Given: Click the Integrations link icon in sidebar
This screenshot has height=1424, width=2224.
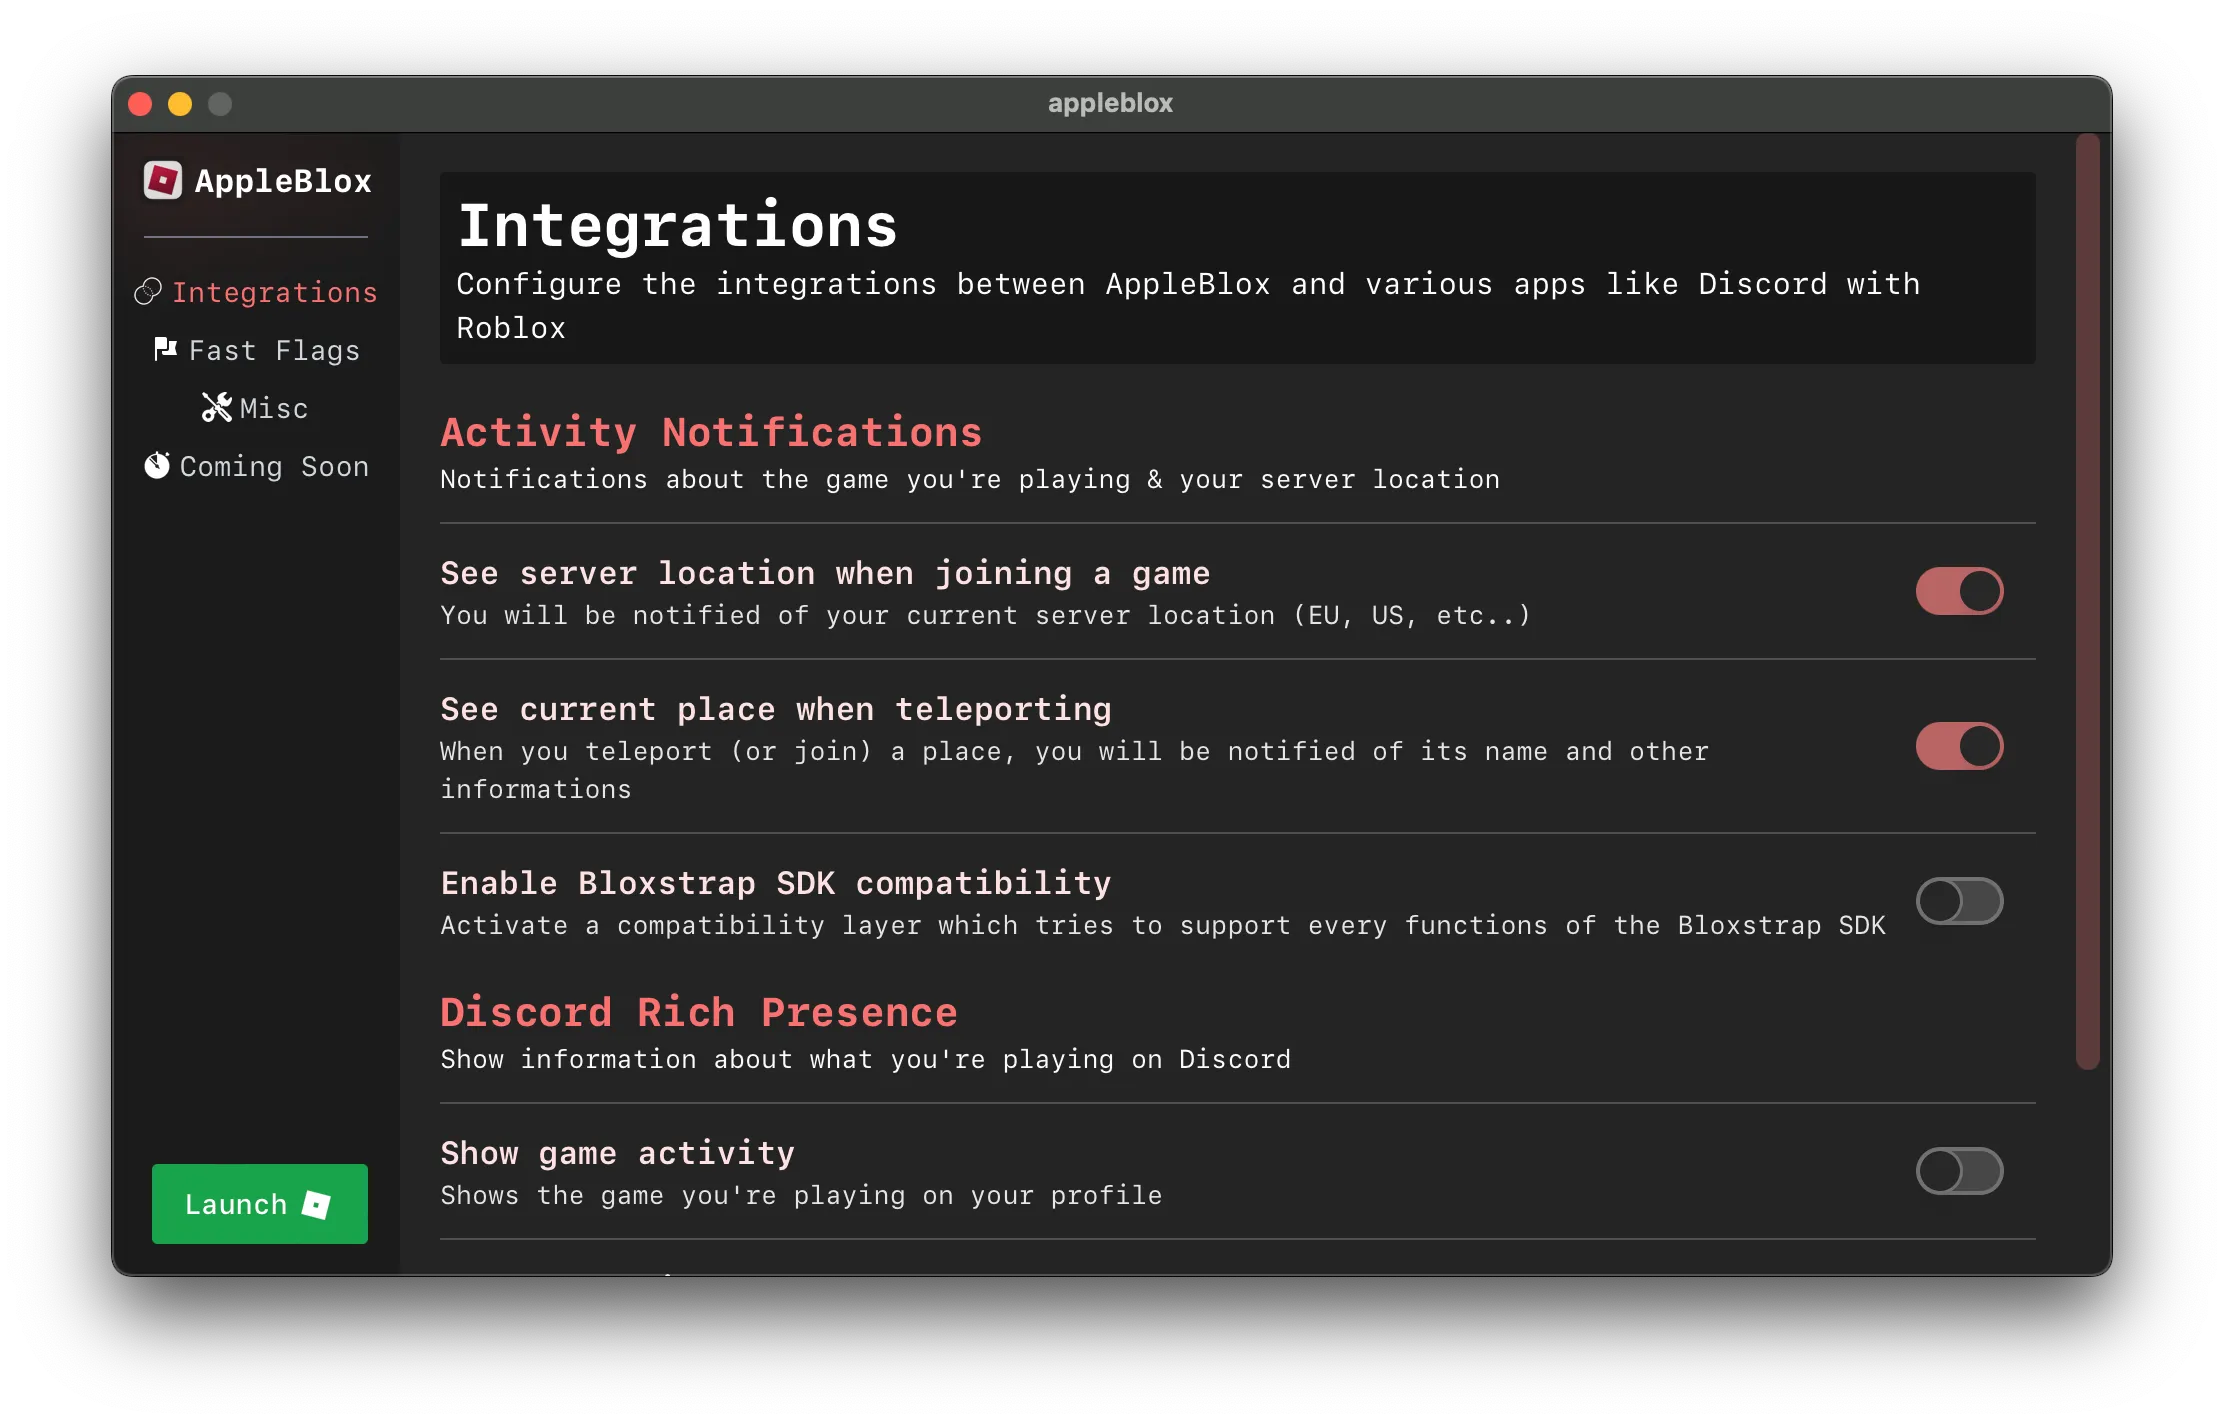Looking at the screenshot, I should pos(148,292).
